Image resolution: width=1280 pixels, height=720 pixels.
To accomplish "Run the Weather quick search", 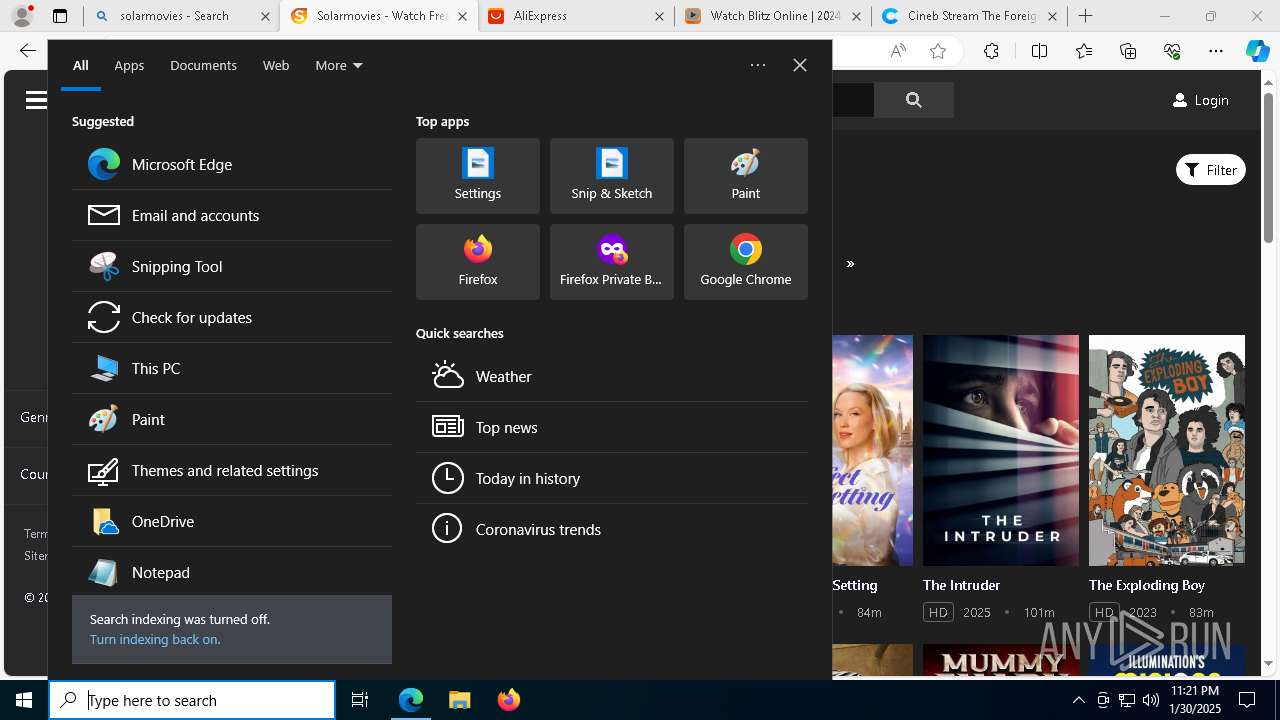I will pyautogui.click(x=612, y=376).
